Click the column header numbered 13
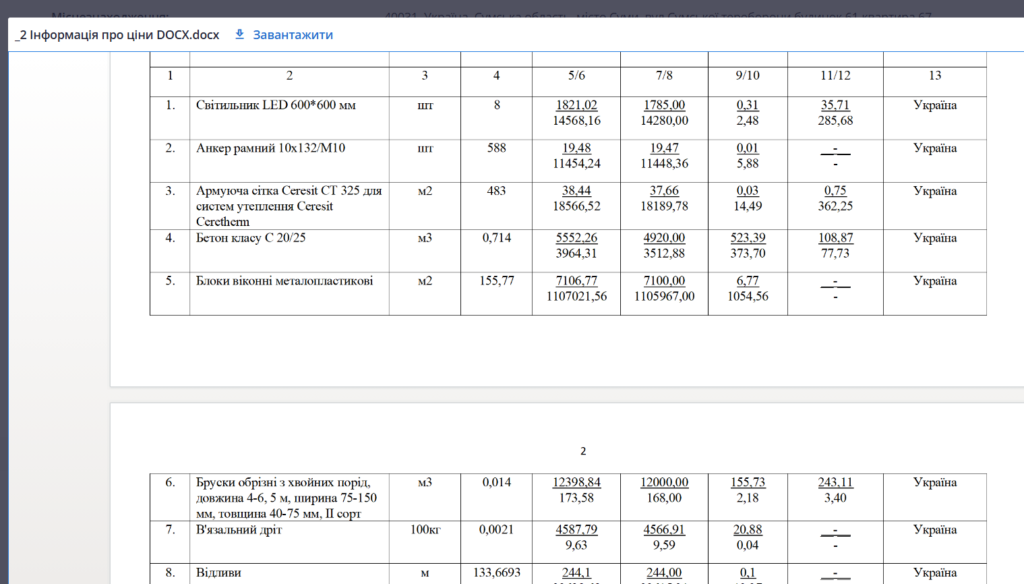Screen dimensions: 1024x584 tap(934, 75)
